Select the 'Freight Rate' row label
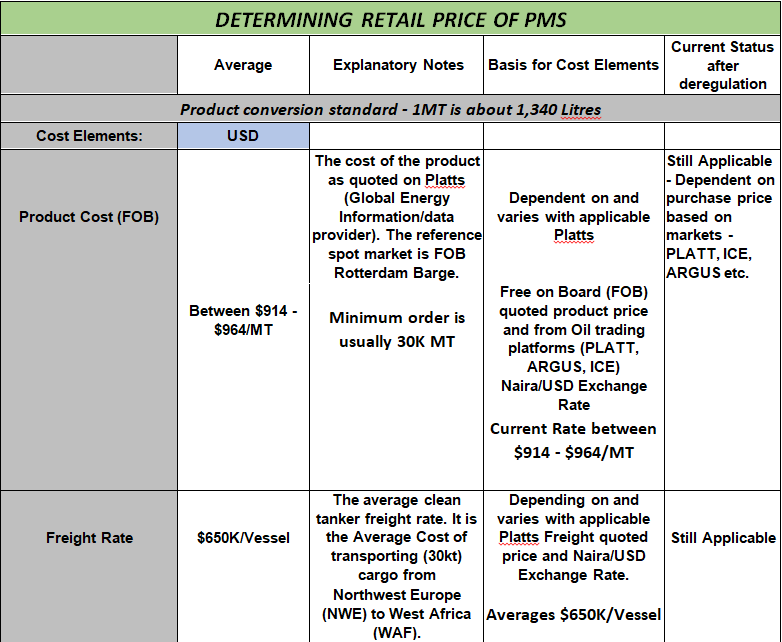782x642 pixels. pos(89,538)
